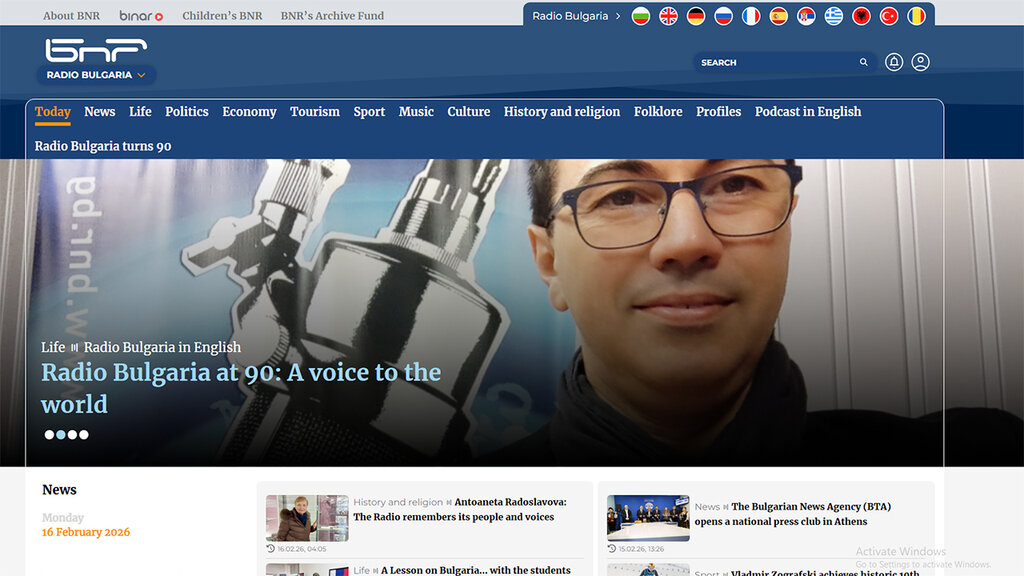
Task: Open Podcast in English tab
Action: tap(808, 112)
